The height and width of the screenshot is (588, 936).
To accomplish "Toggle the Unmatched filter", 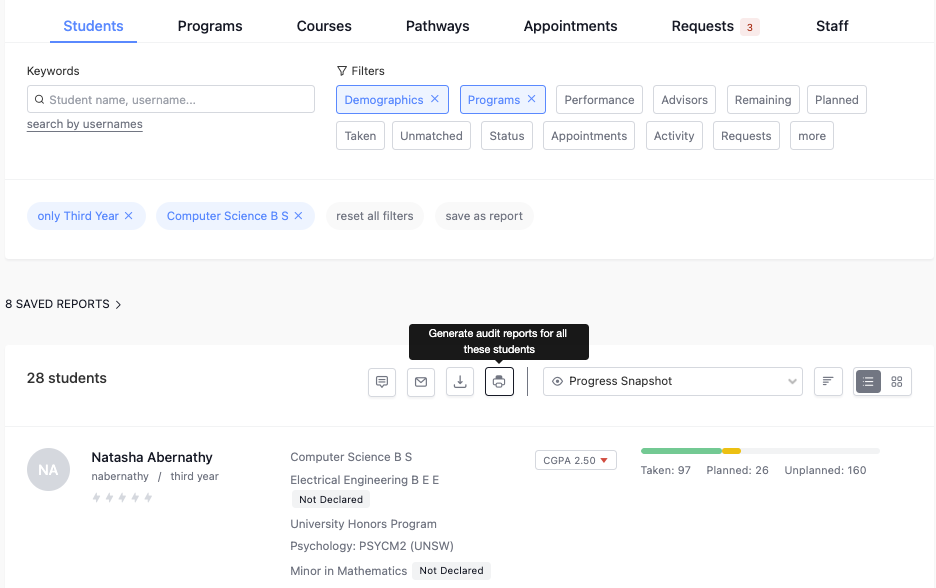I will (x=431, y=136).
